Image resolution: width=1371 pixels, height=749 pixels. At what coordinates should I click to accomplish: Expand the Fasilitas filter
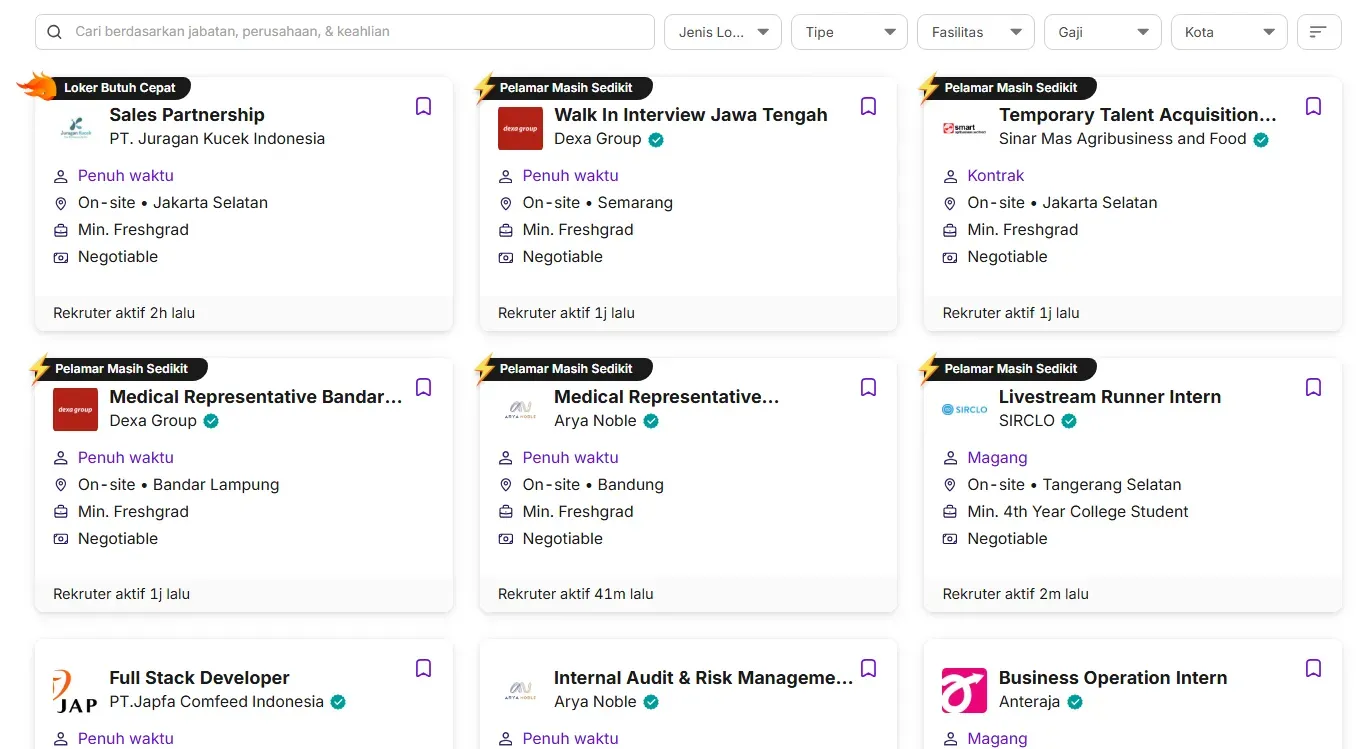tap(975, 32)
